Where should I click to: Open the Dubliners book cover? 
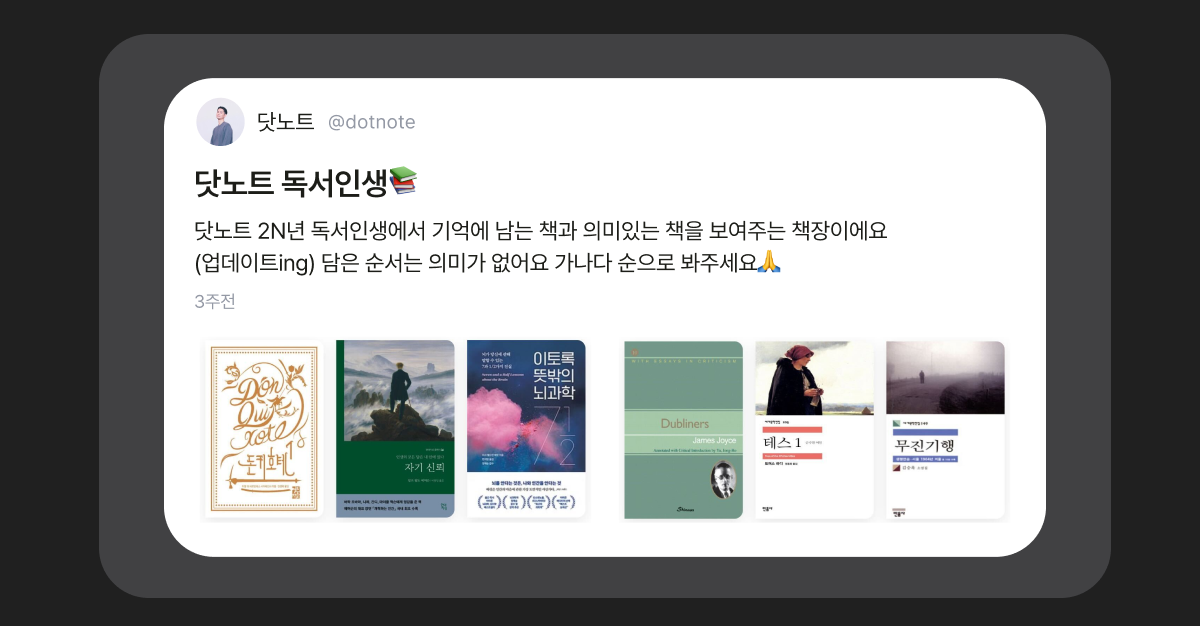[684, 429]
